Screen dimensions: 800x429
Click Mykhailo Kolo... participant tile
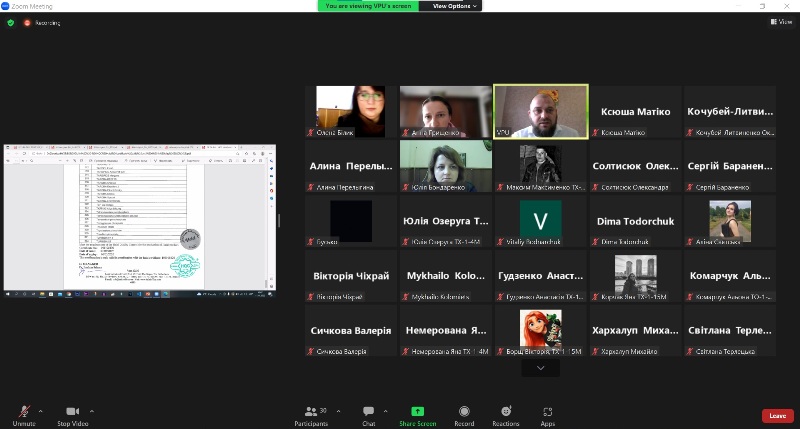(446, 275)
